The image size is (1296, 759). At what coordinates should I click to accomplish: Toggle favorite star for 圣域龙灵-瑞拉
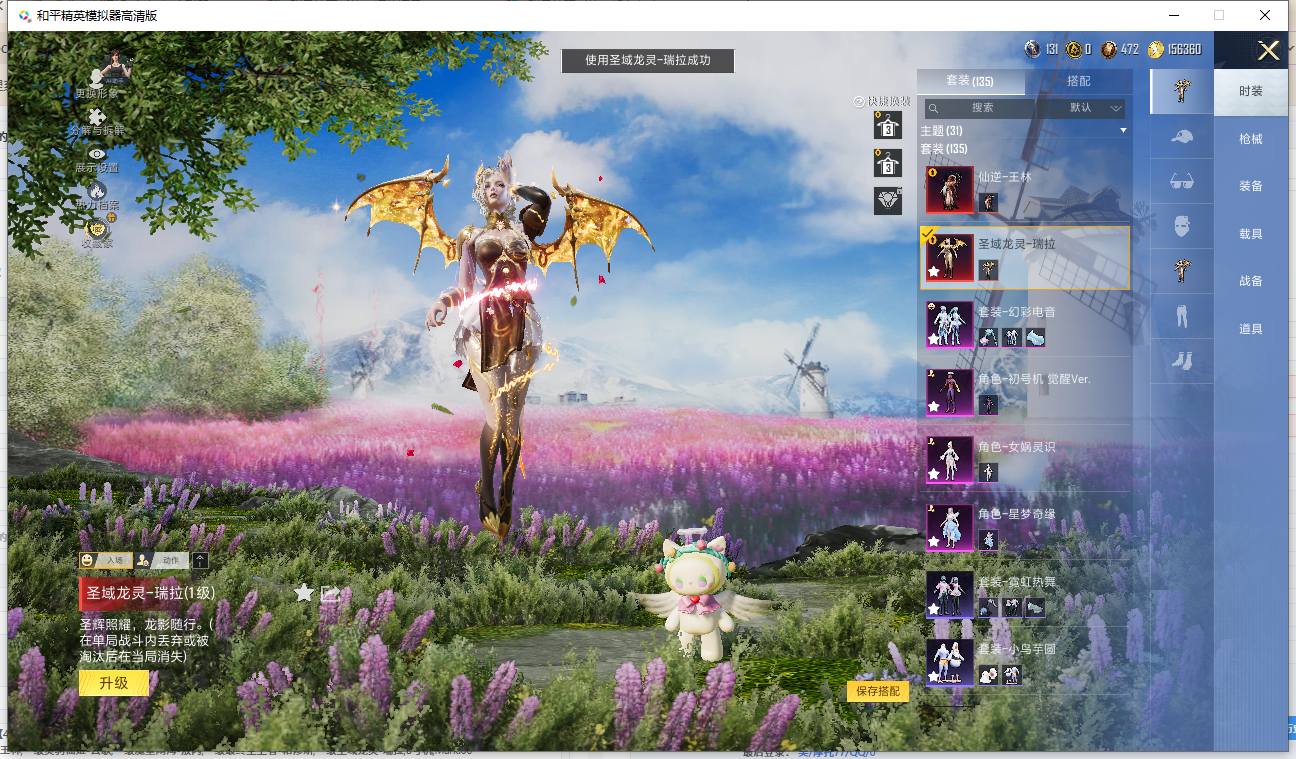coord(304,593)
